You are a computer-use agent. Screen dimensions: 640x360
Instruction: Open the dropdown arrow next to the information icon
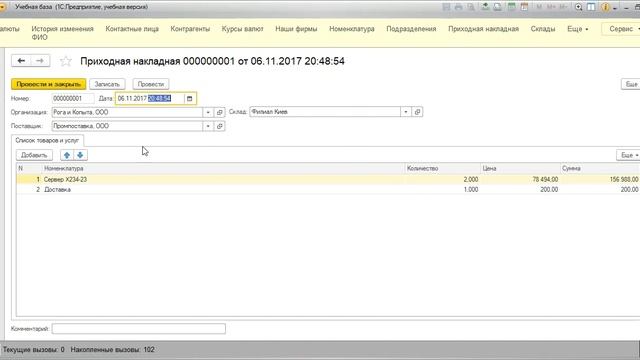[x=615, y=8]
